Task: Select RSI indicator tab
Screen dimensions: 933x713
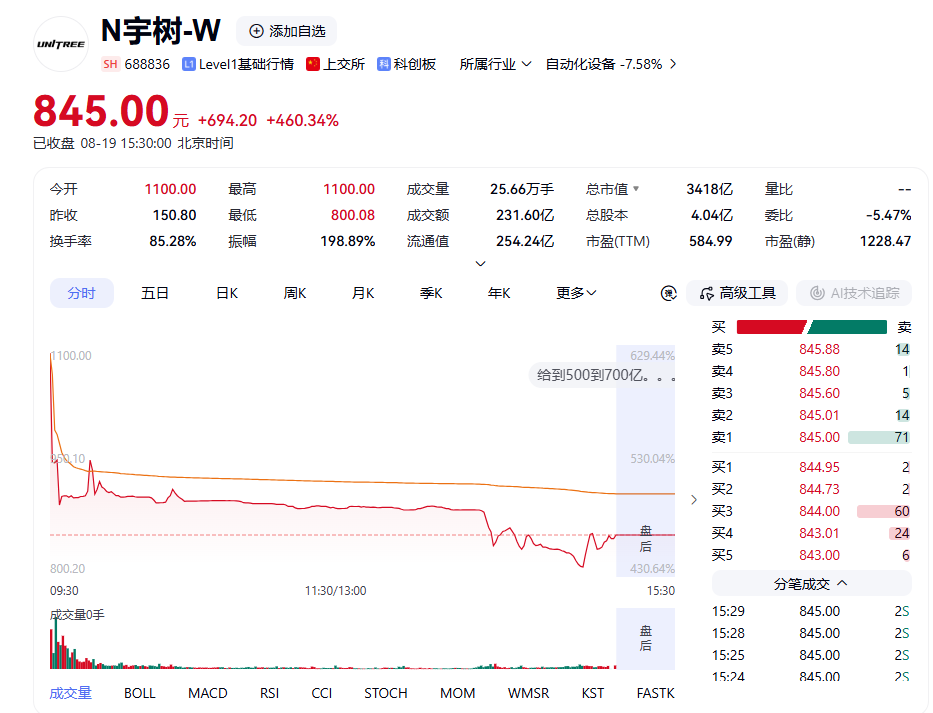Action: pos(270,693)
